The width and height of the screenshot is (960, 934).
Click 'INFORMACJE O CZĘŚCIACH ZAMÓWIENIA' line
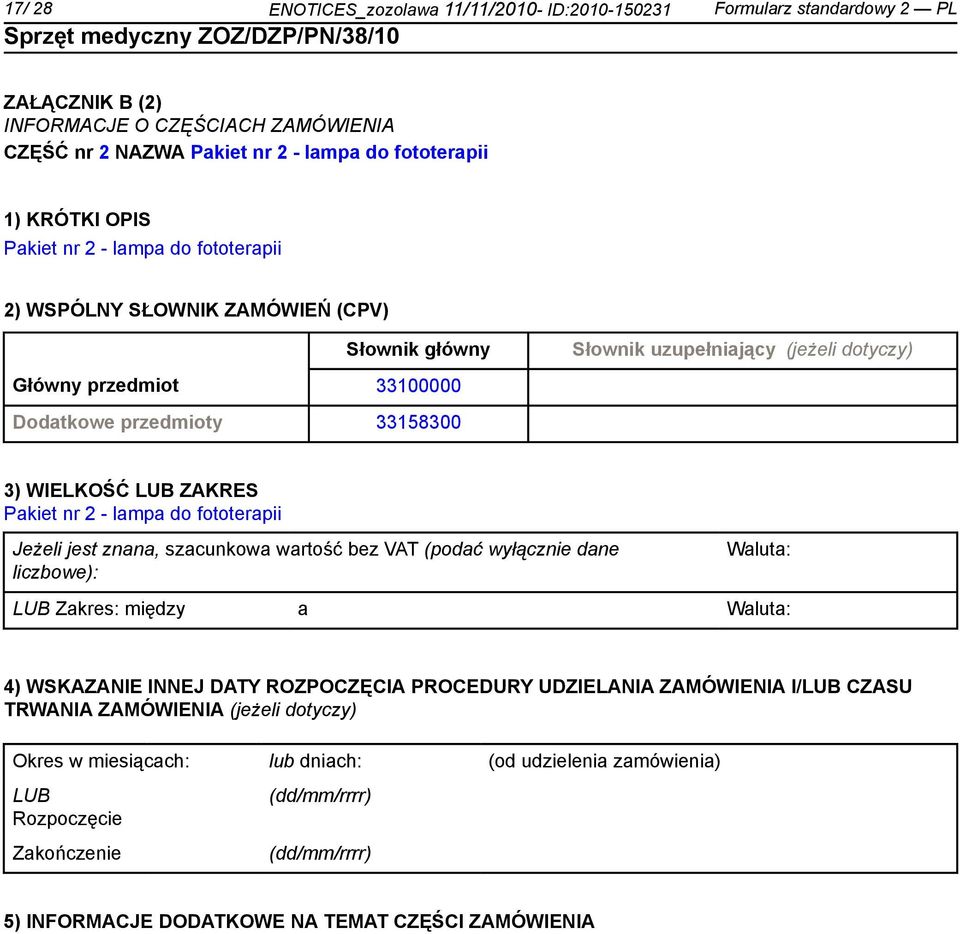(x=199, y=125)
